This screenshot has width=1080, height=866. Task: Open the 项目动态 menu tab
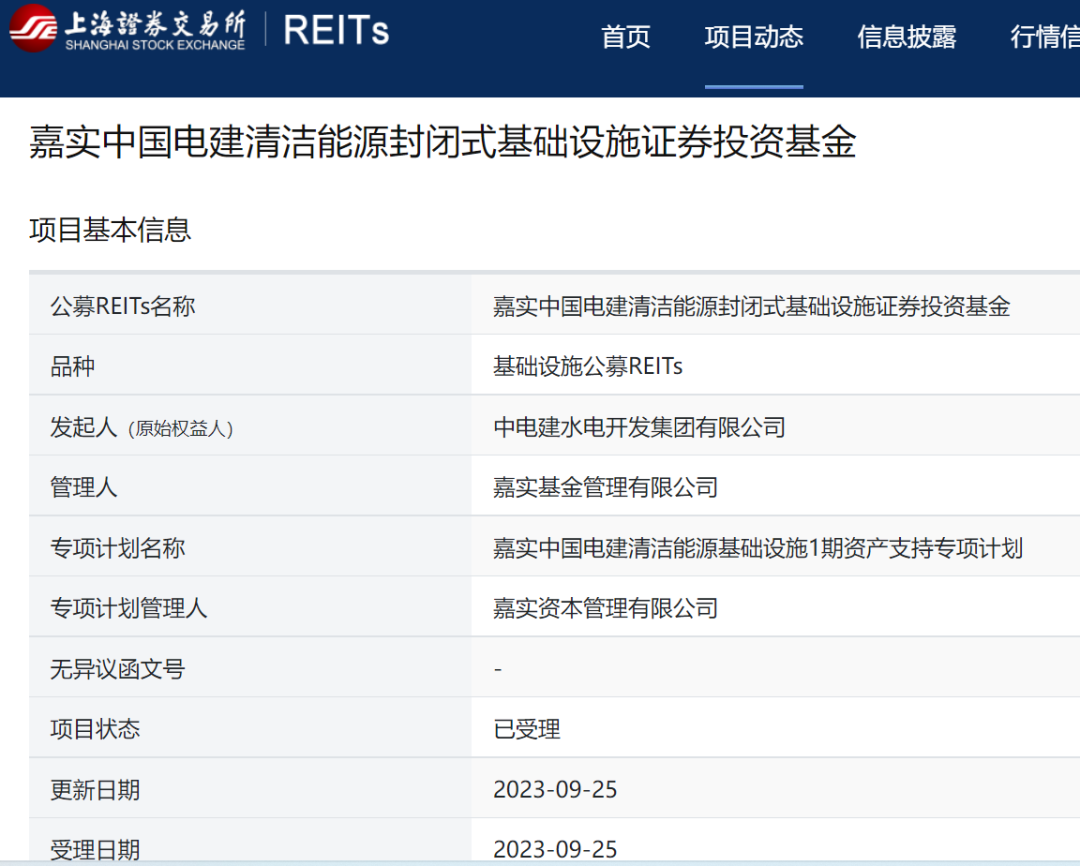[x=754, y=37]
